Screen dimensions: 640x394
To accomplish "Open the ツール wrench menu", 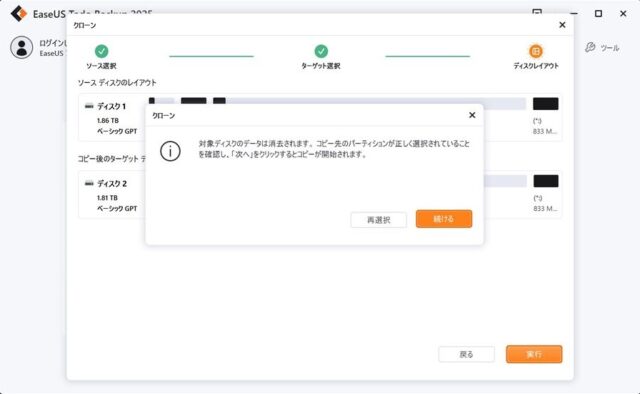I will 602,48.
